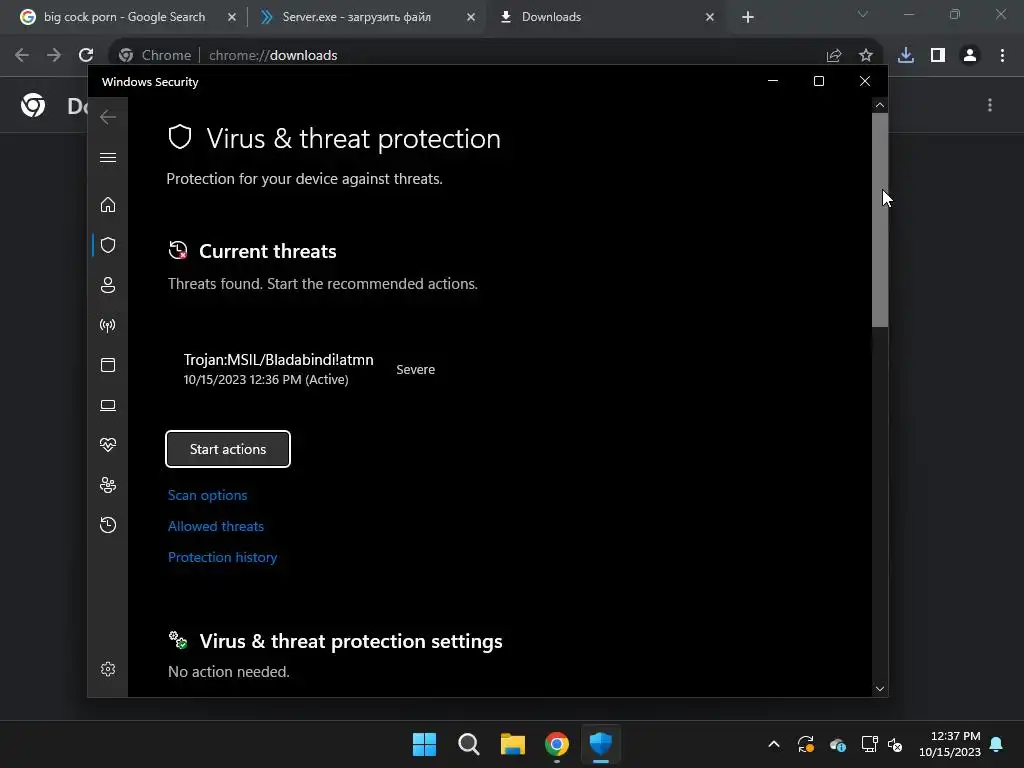Screen dimensions: 1024x768
Task: Reload the page in Chrome
Action: pos(86,55)
